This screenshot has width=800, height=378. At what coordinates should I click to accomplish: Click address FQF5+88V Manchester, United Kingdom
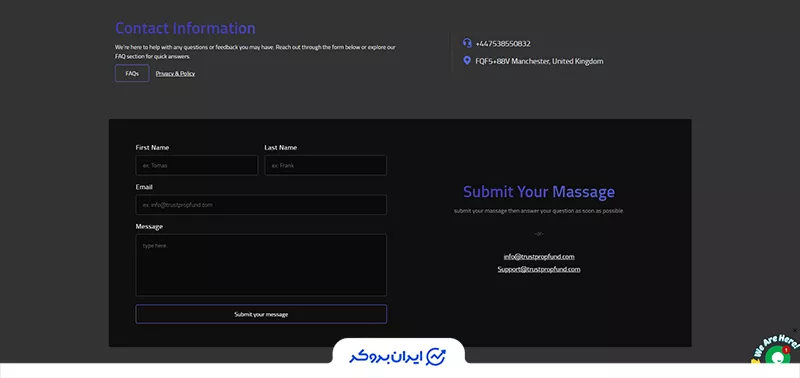pyautogui.click(x=539, y=61)
